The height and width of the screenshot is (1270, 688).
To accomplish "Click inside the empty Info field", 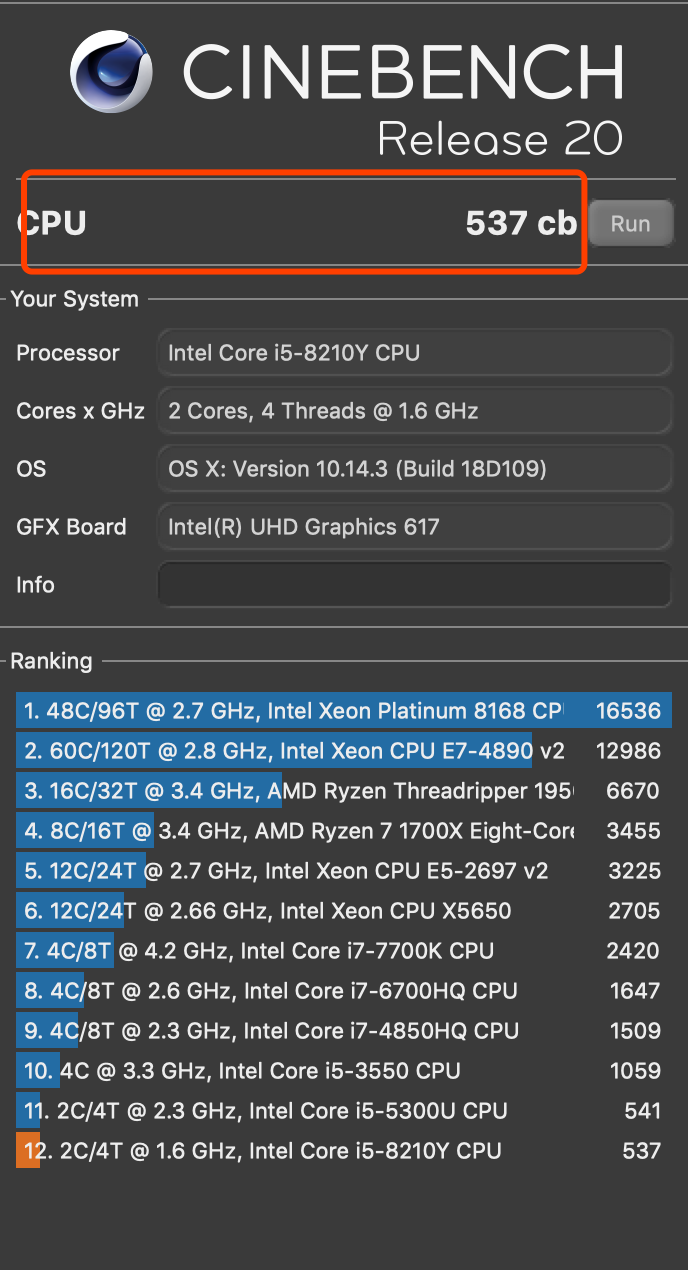I will pos(414,584).
